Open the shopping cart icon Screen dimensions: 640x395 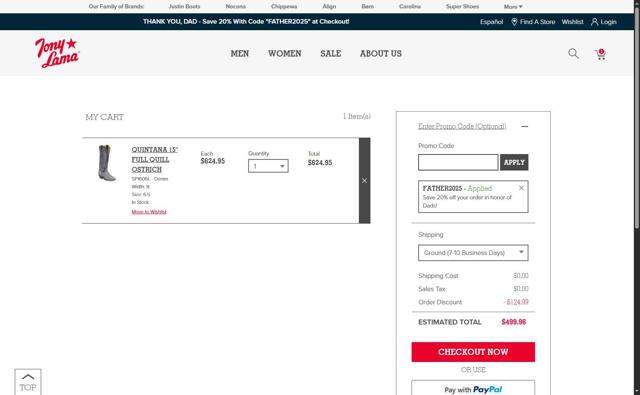(x=600, y=54)
